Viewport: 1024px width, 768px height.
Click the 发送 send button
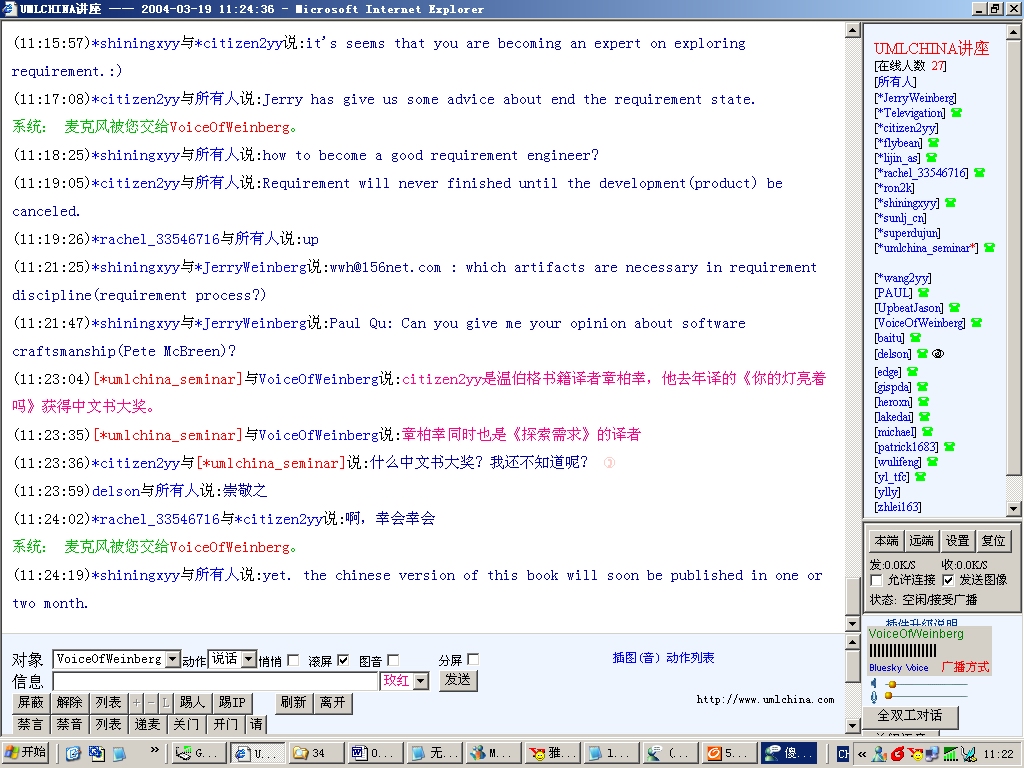(458, 680)
